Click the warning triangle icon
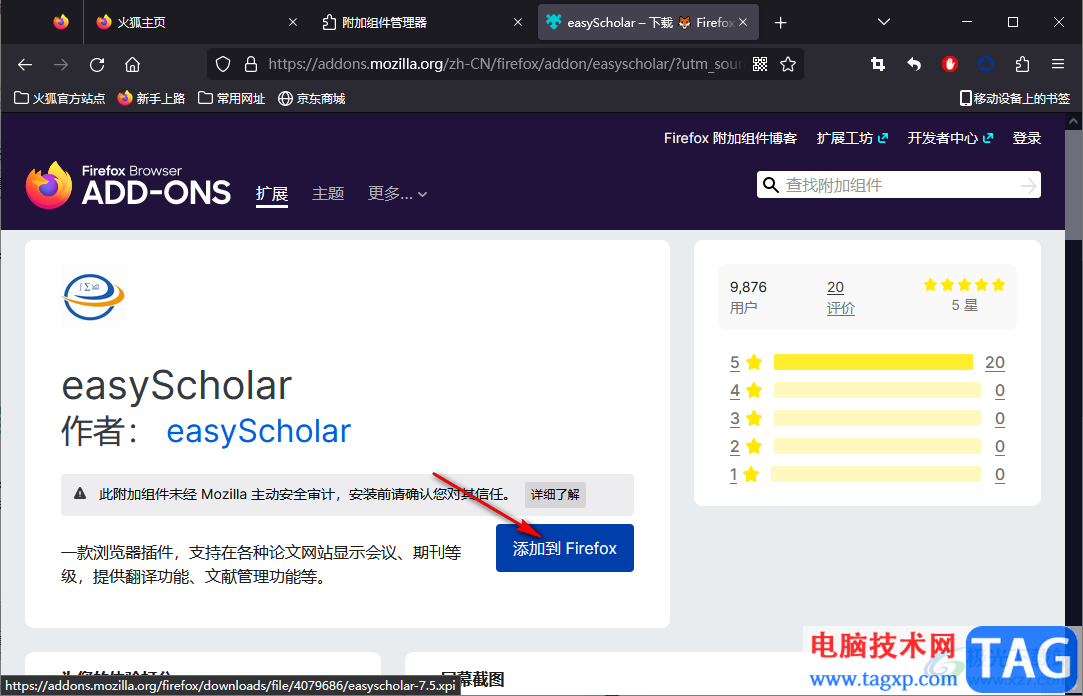 (x=80, y=493)
